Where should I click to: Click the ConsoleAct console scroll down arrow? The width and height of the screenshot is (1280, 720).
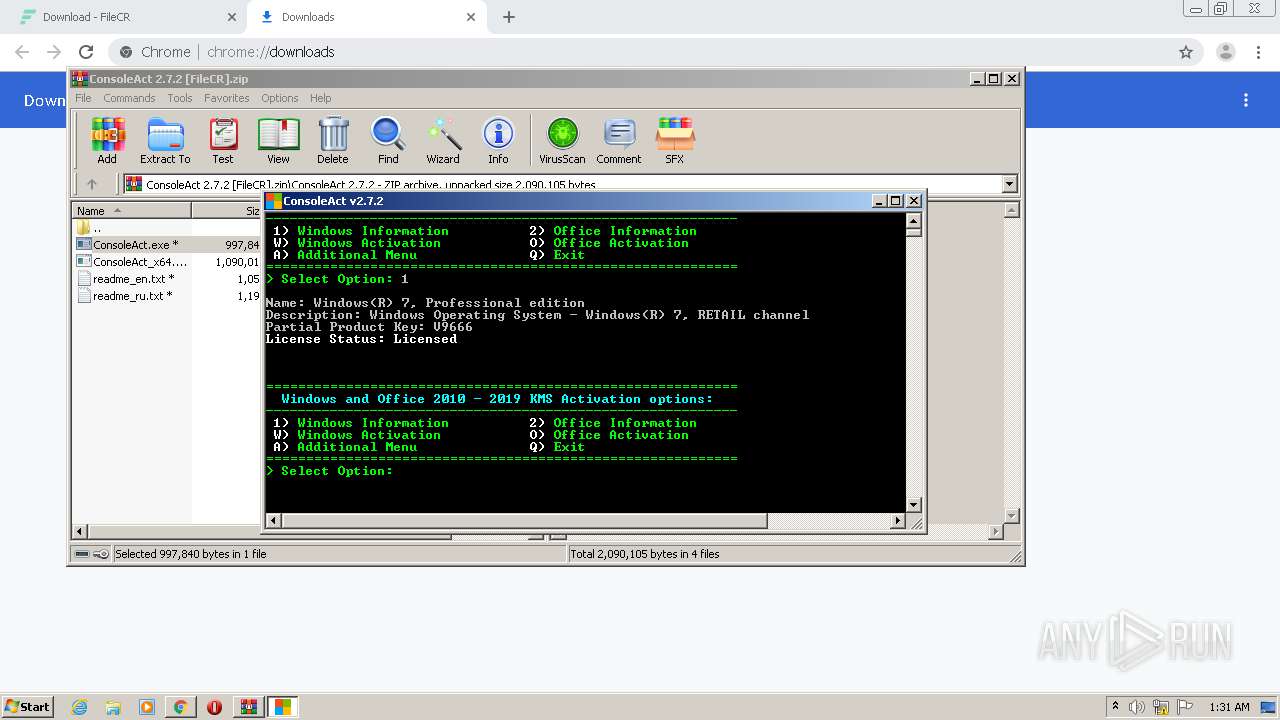(x=914, y=506)
